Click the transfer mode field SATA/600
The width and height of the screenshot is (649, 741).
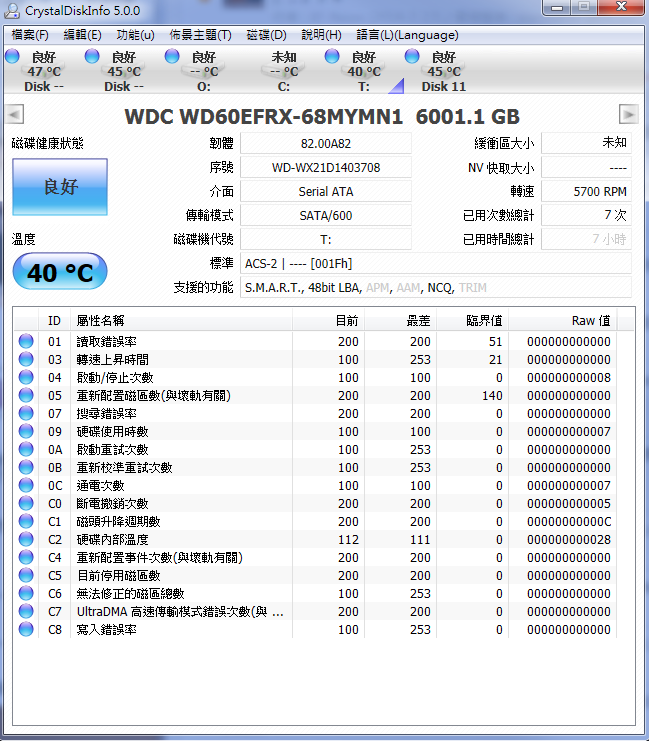(326, 215)
